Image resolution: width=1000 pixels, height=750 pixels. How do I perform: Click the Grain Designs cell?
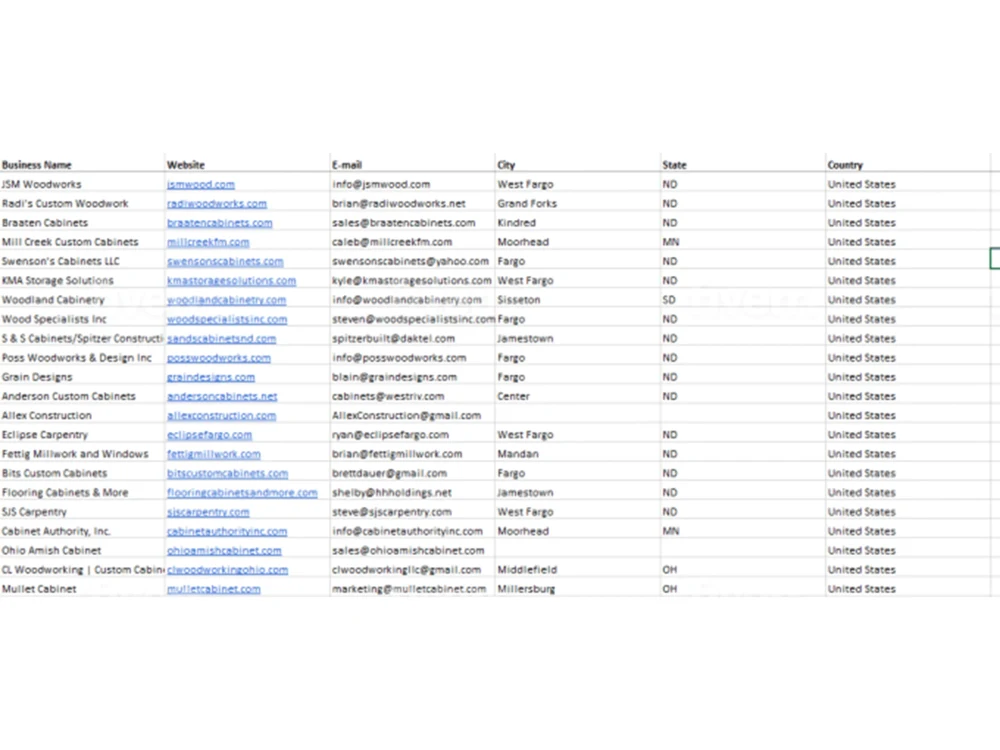[82, 377]
